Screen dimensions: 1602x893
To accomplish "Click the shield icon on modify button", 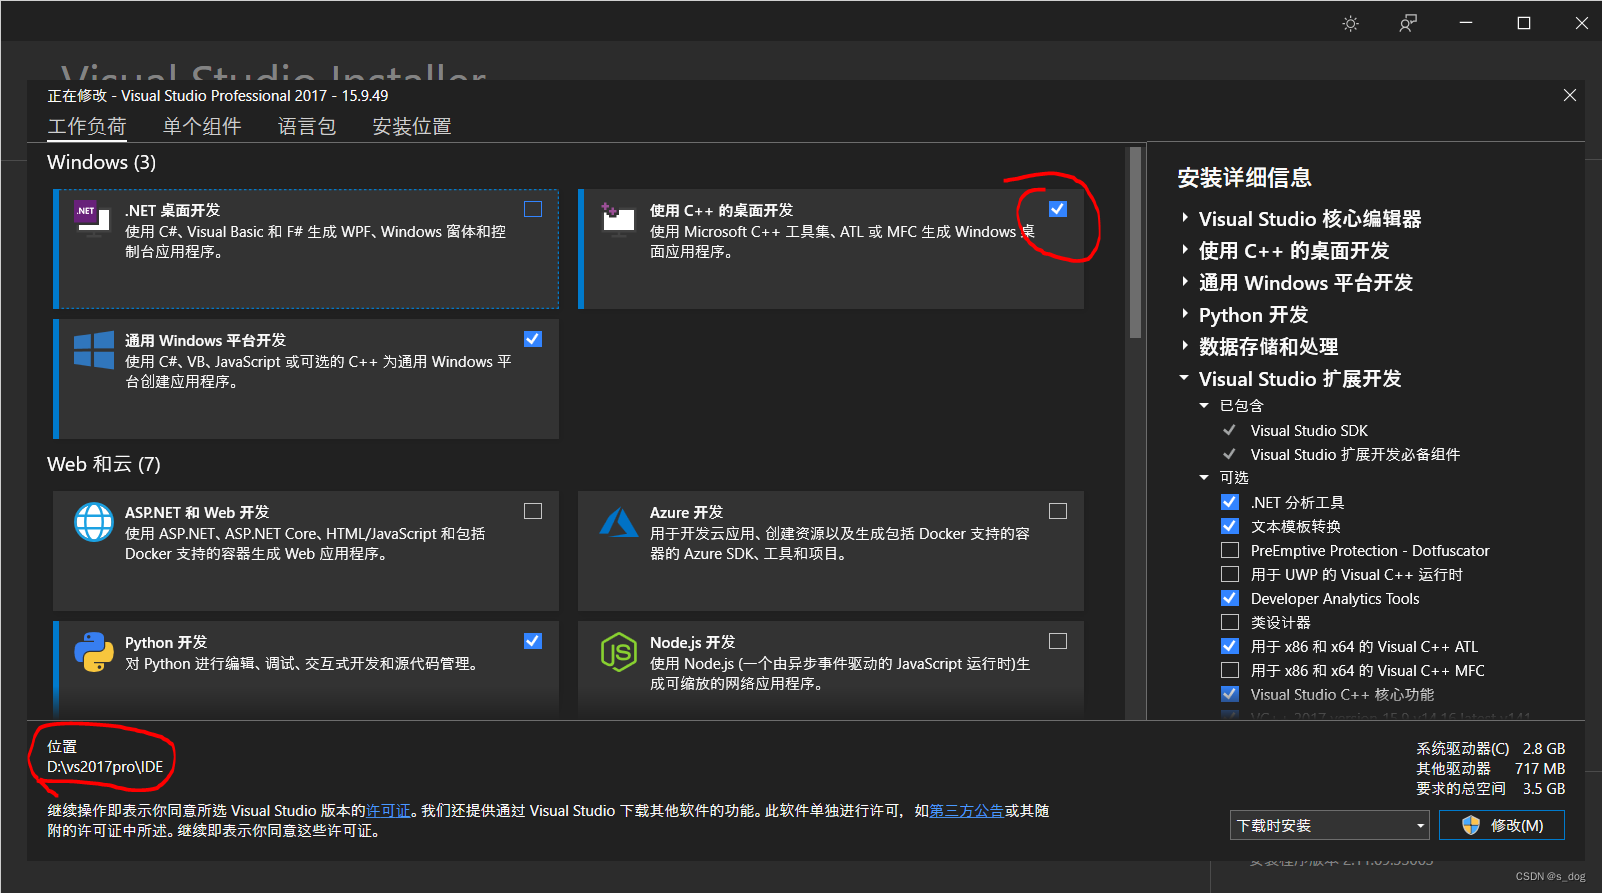I will click(1470, 825).
